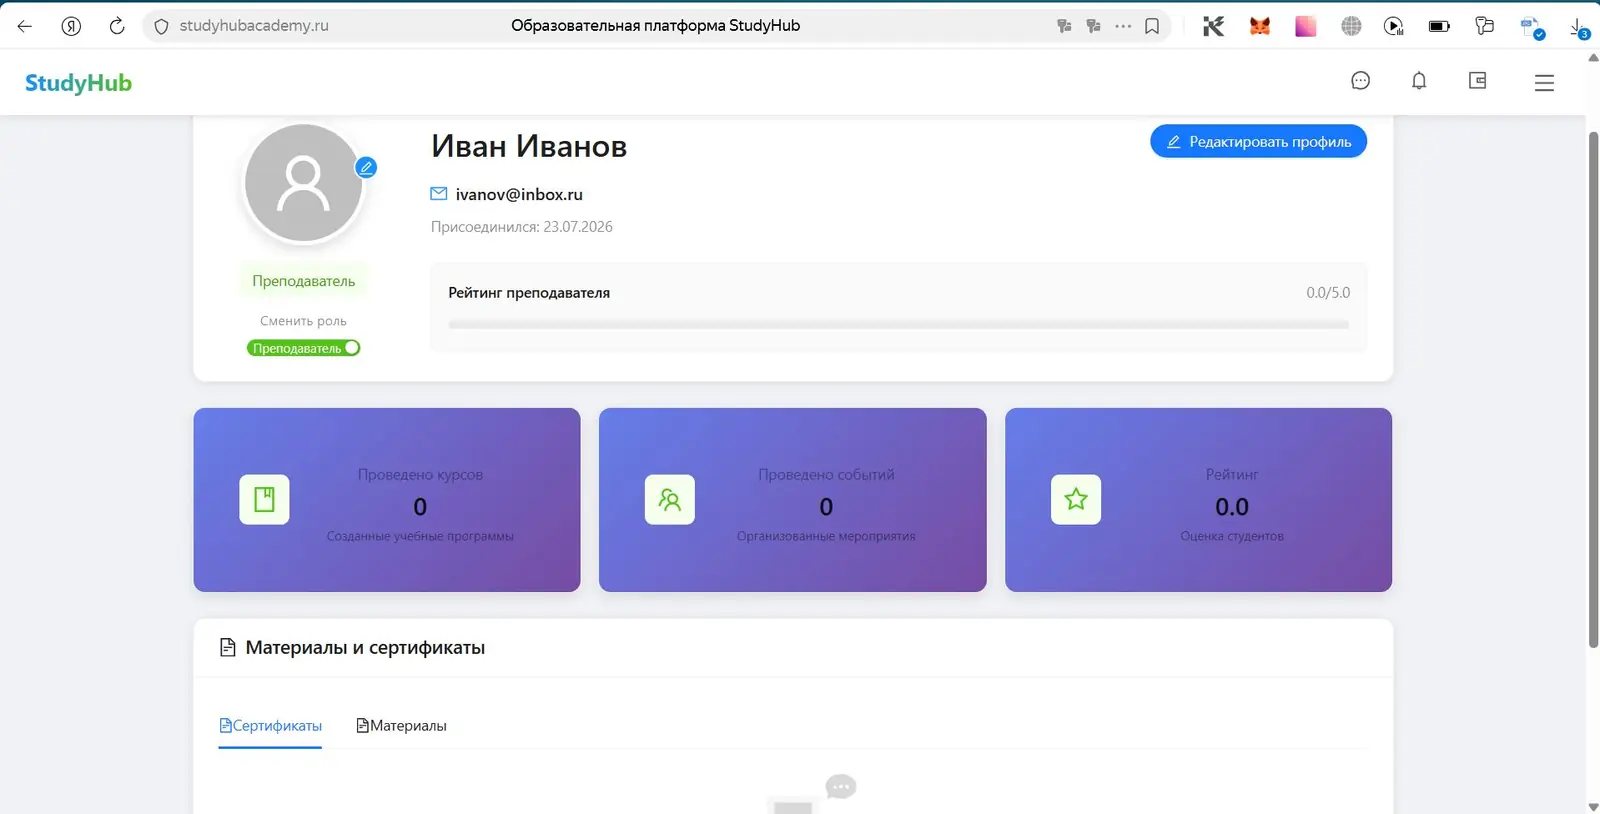The width and height of the screenshot is (1600, 814).
Task: Click the Проведено курсов card icon
Action: [264, 499]
